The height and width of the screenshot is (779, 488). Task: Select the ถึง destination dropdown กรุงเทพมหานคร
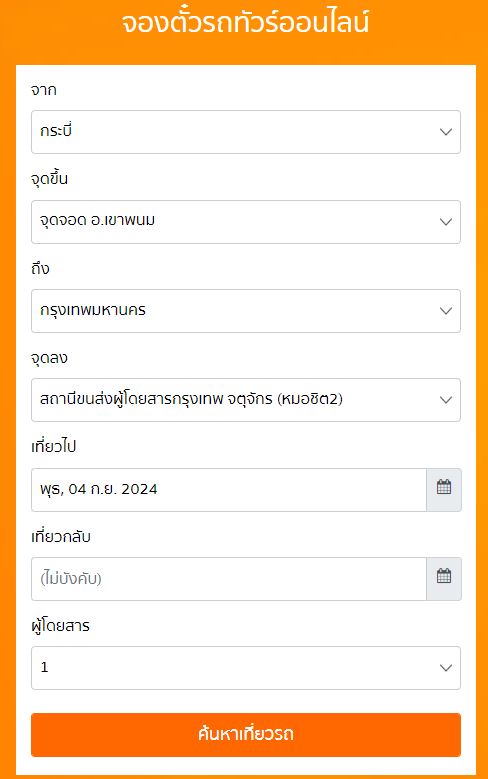coord(246,311)
